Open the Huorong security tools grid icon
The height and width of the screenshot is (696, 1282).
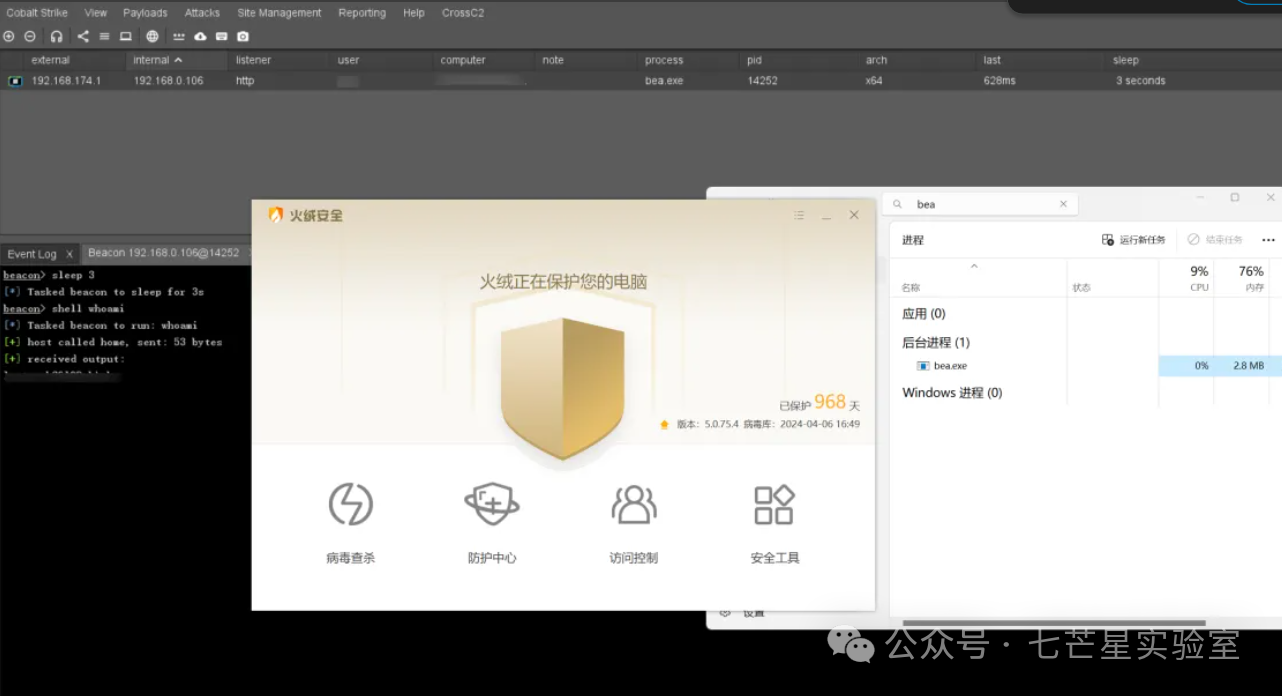click(x=774, y=504)
